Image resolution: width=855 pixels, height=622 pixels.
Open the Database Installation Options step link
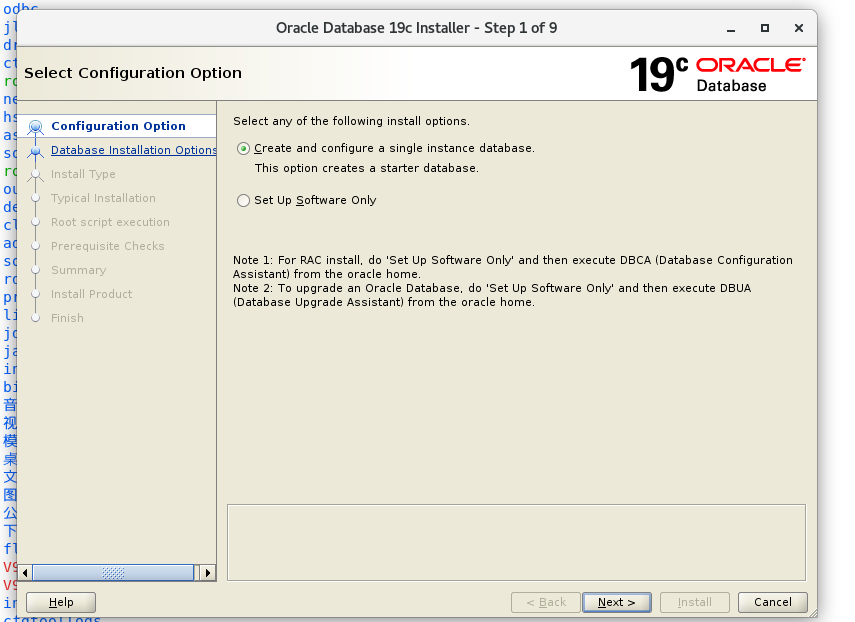pyautogui.click(x=134, y=150)
